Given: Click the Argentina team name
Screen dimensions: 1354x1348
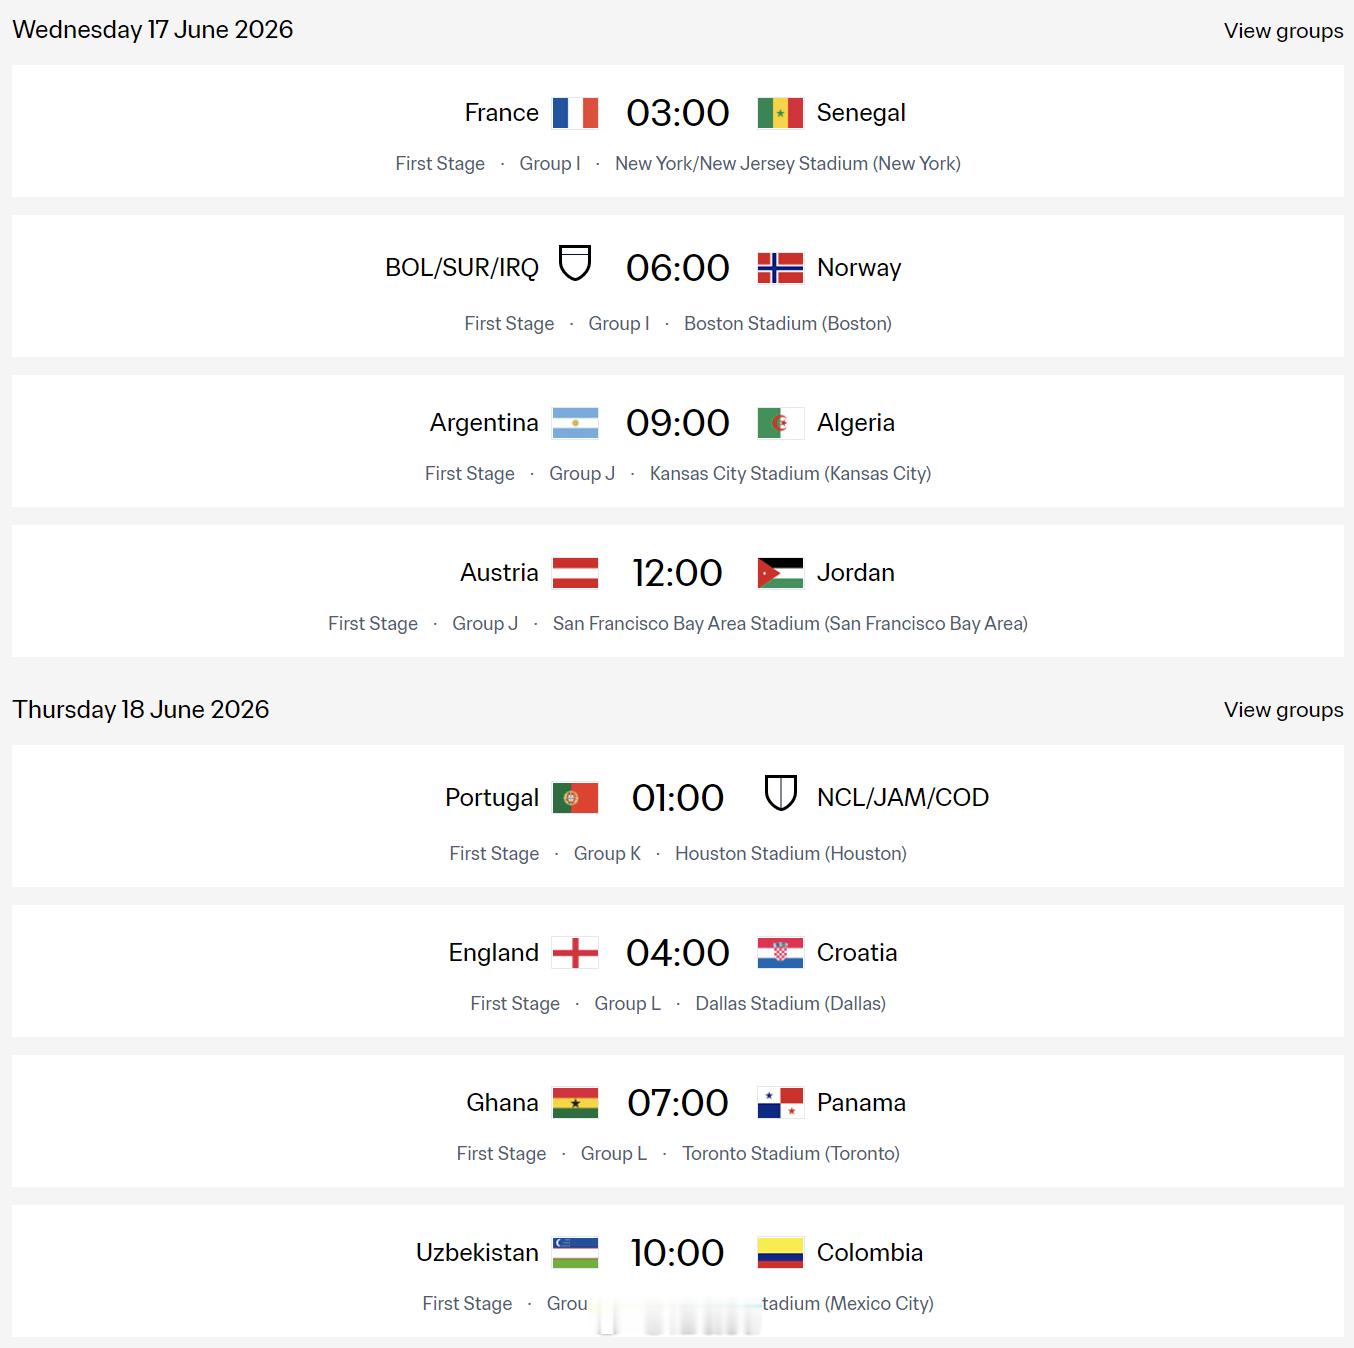Looking at the screenshot, I should click(x=484, y=423).
